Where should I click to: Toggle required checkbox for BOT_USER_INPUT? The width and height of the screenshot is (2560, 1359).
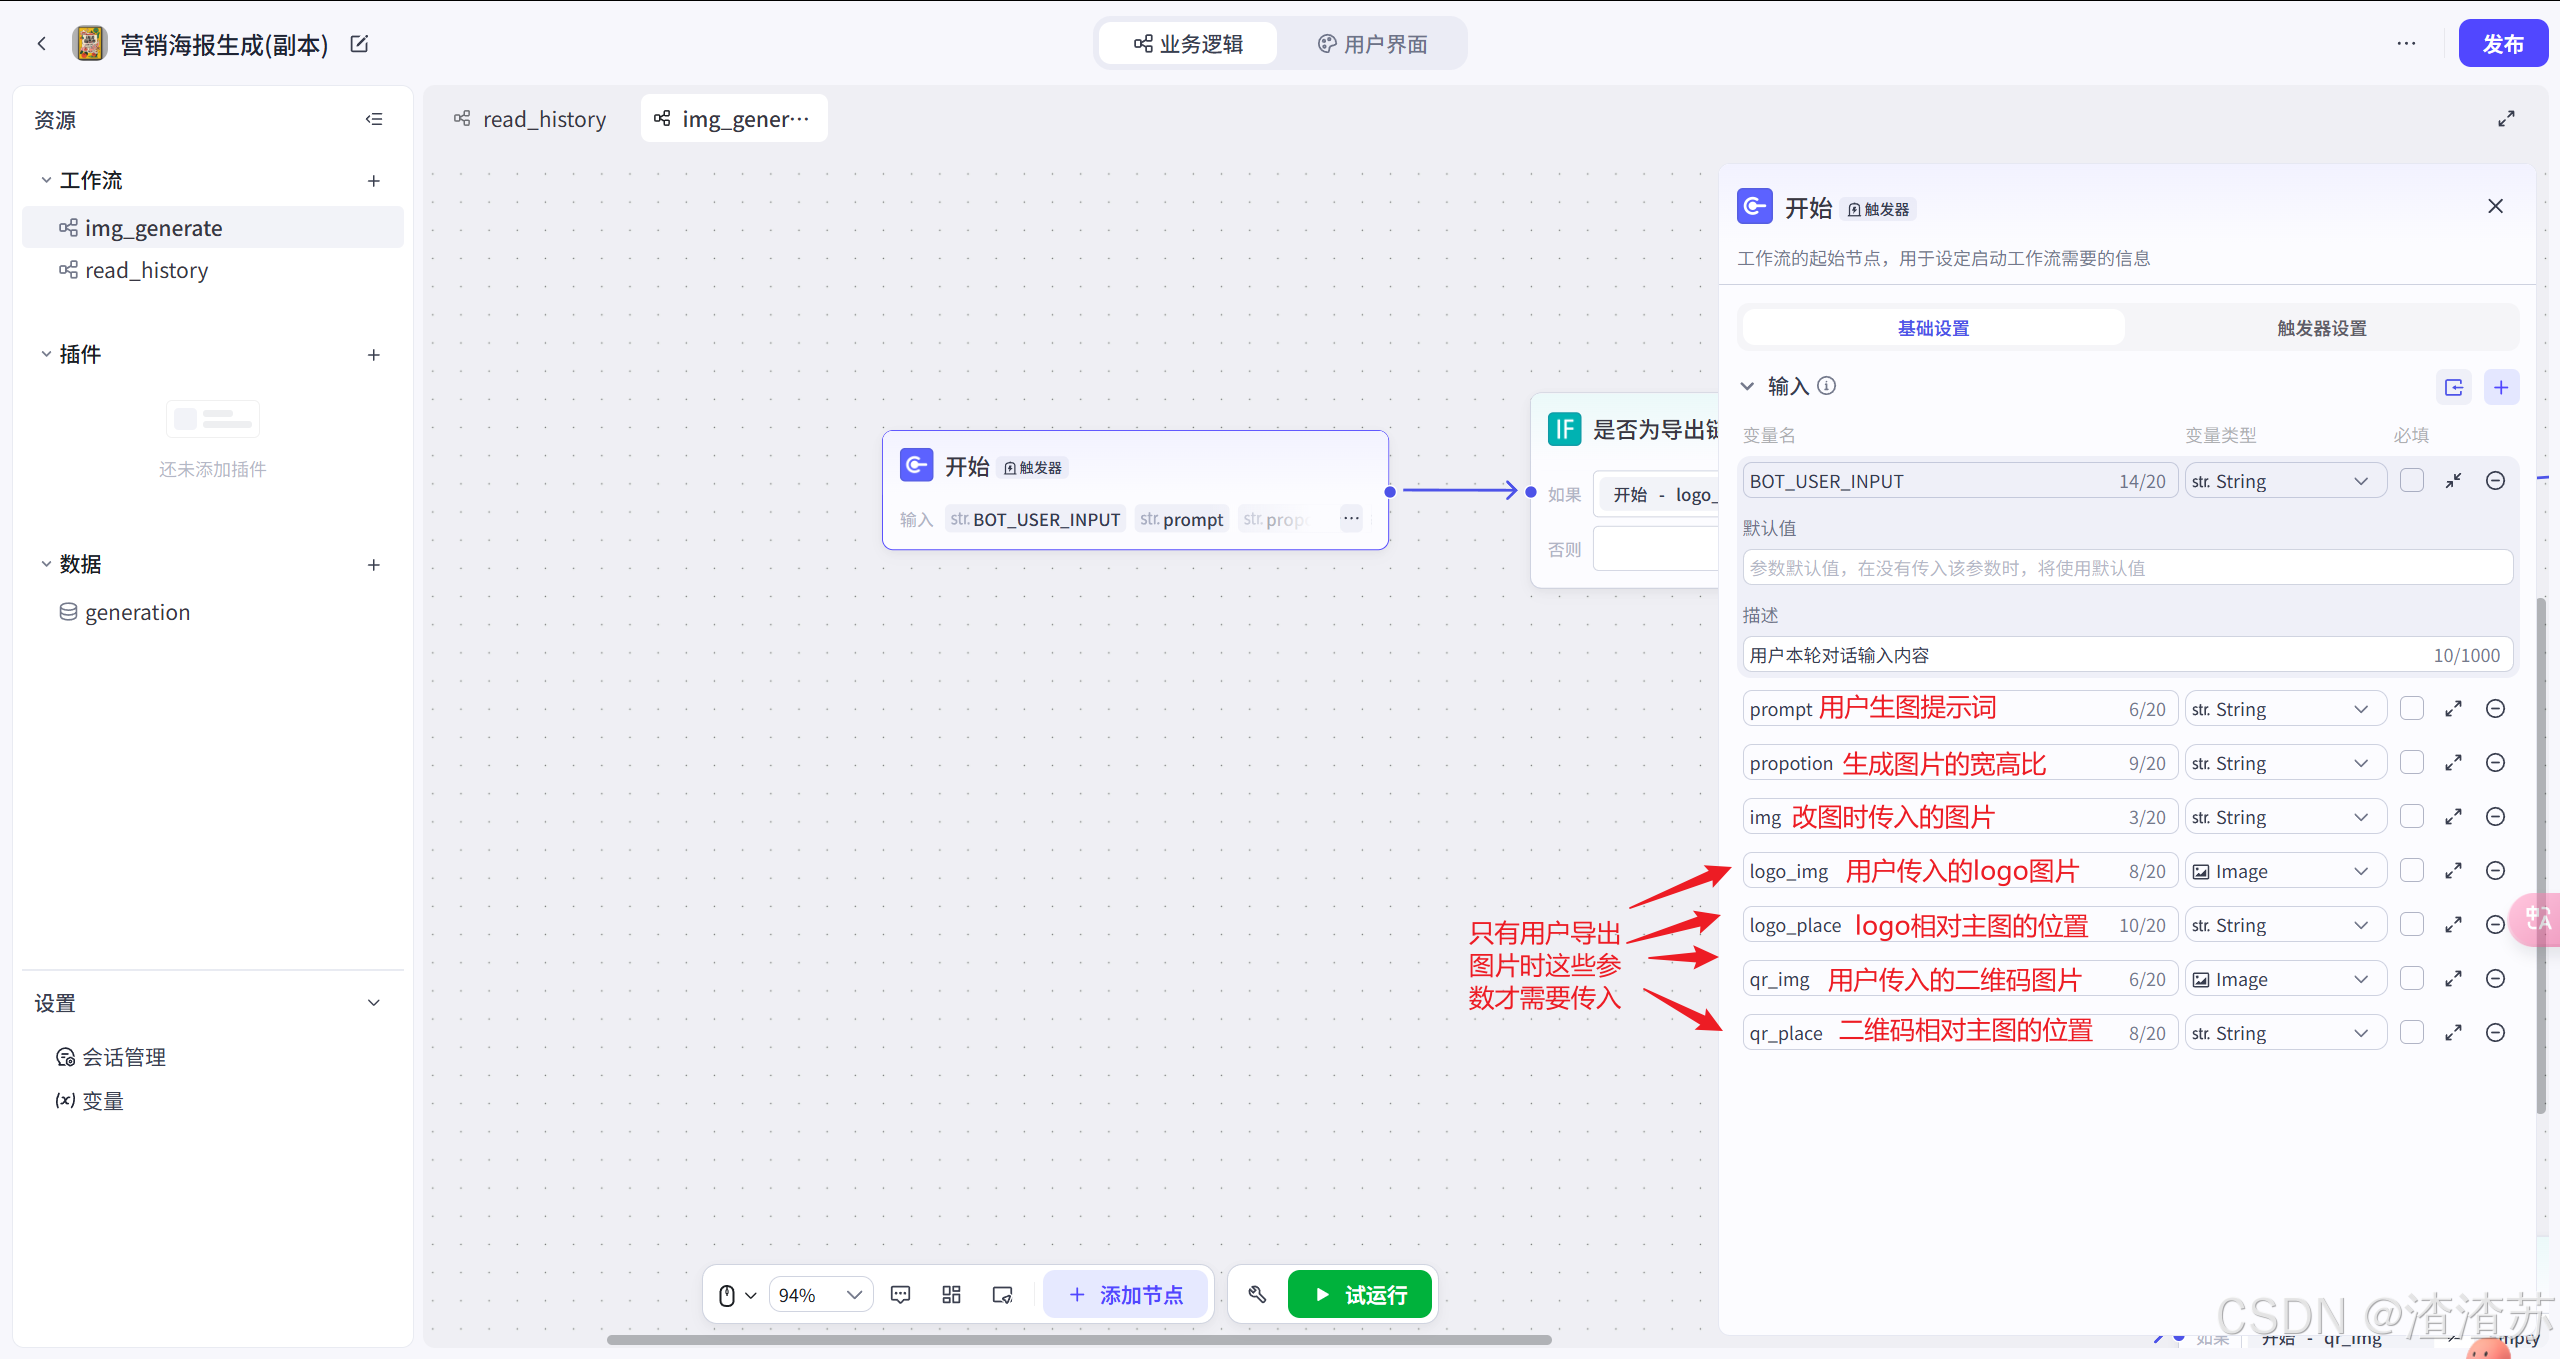click(2411, 481)
